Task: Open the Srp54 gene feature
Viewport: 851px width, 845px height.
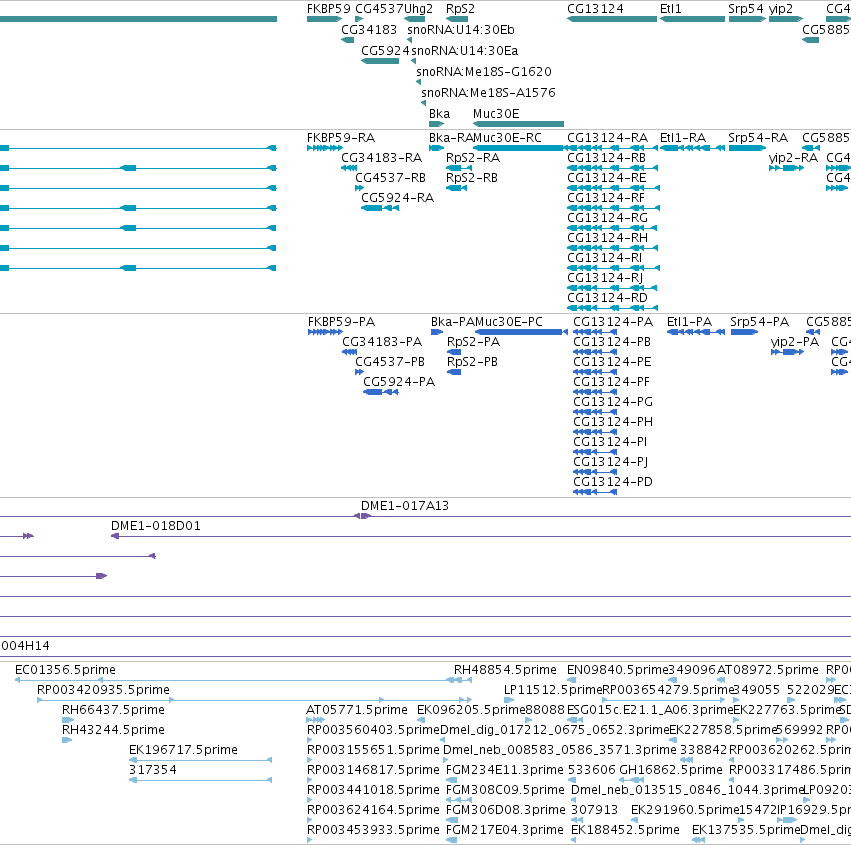Action: [x=747, y=19]
